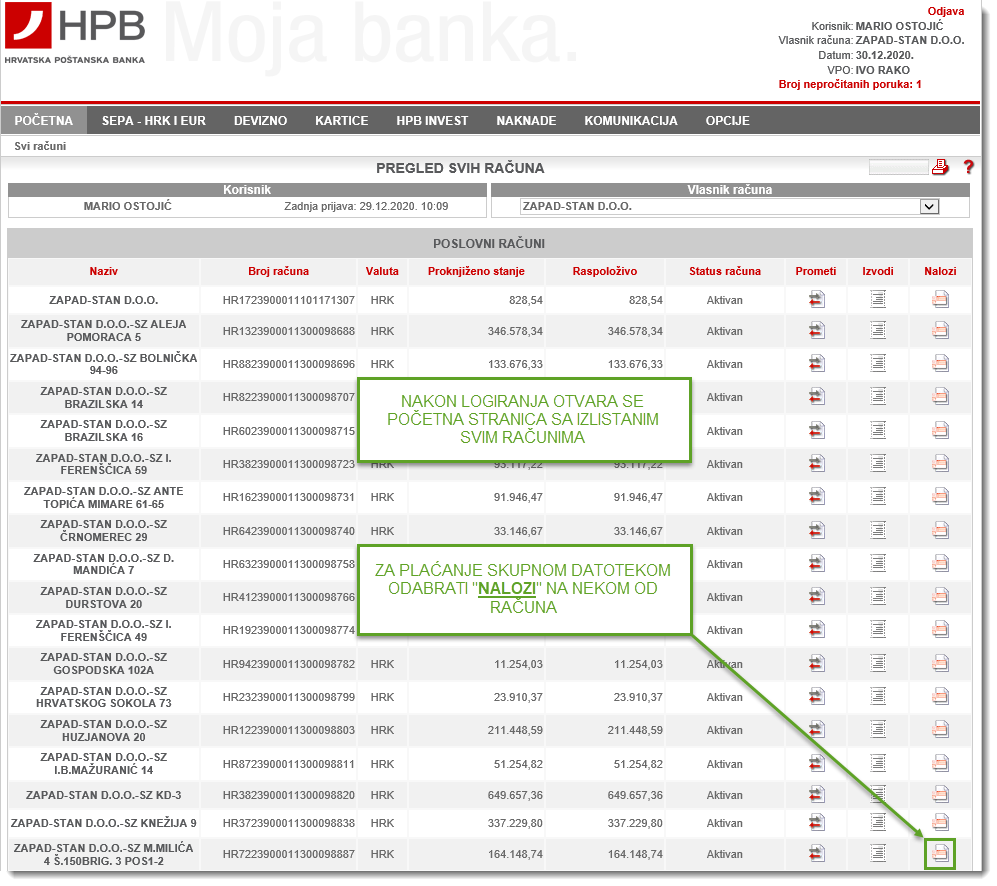Click account number HR9423900011300098782
Screen dimensions: 997x886
[x=289, y=664]
